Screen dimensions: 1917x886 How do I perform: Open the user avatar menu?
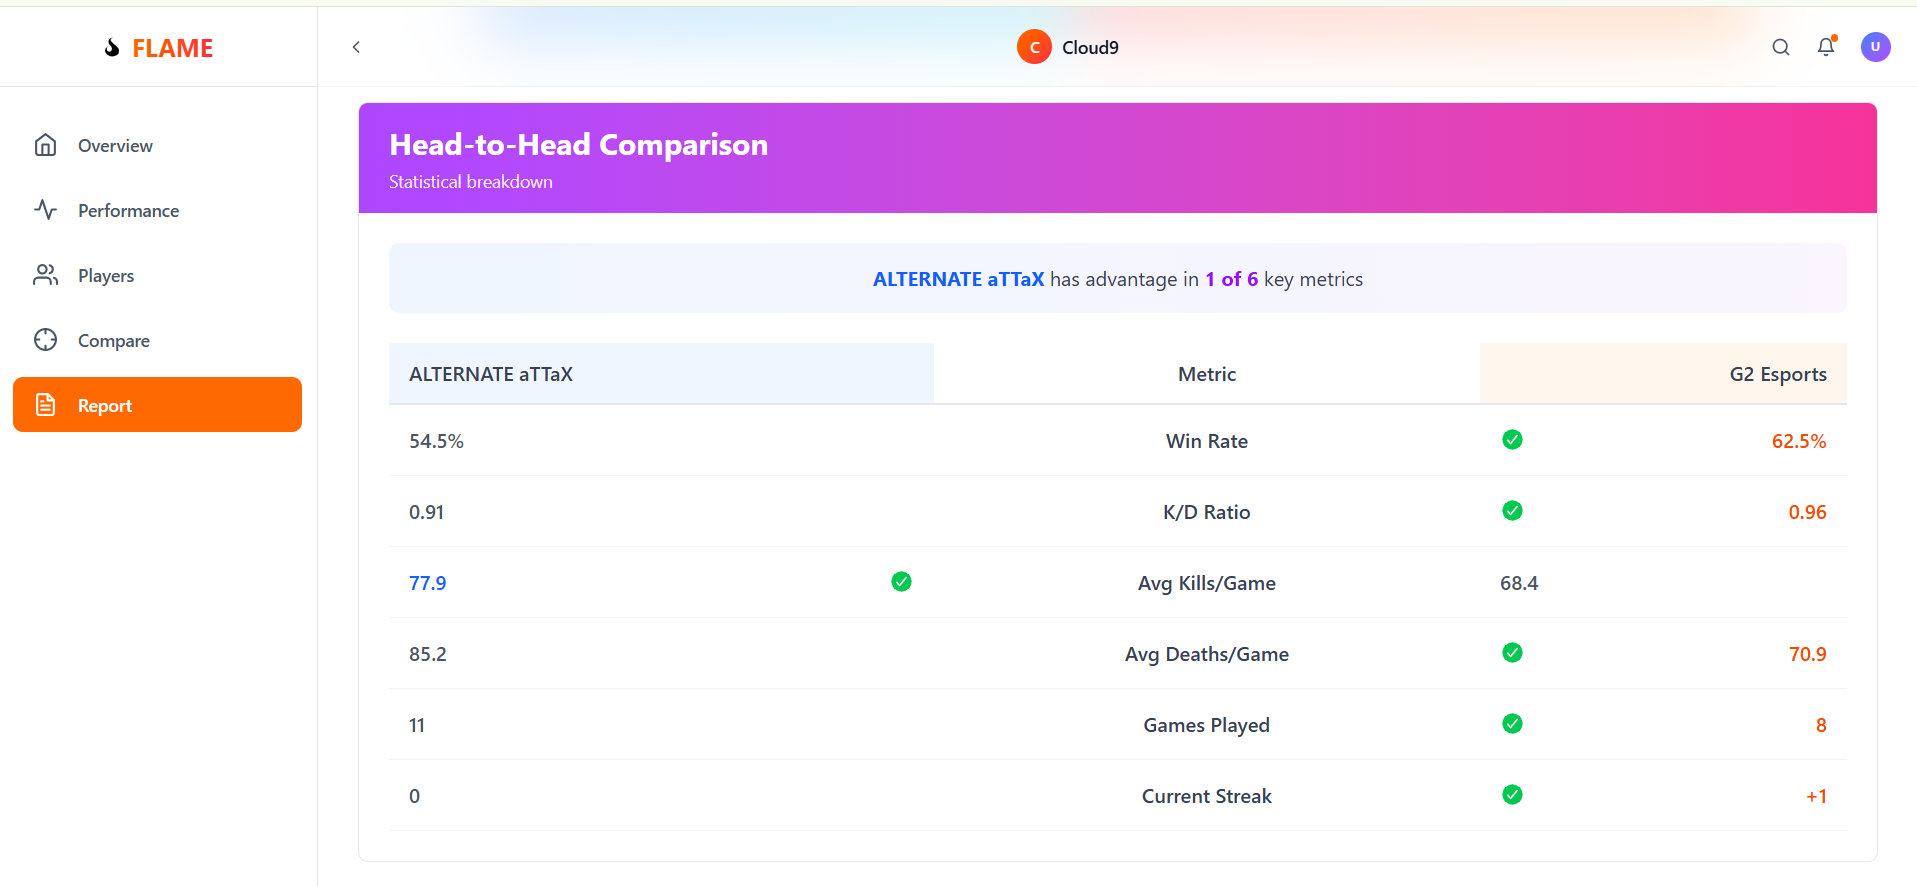[1875, 47]
